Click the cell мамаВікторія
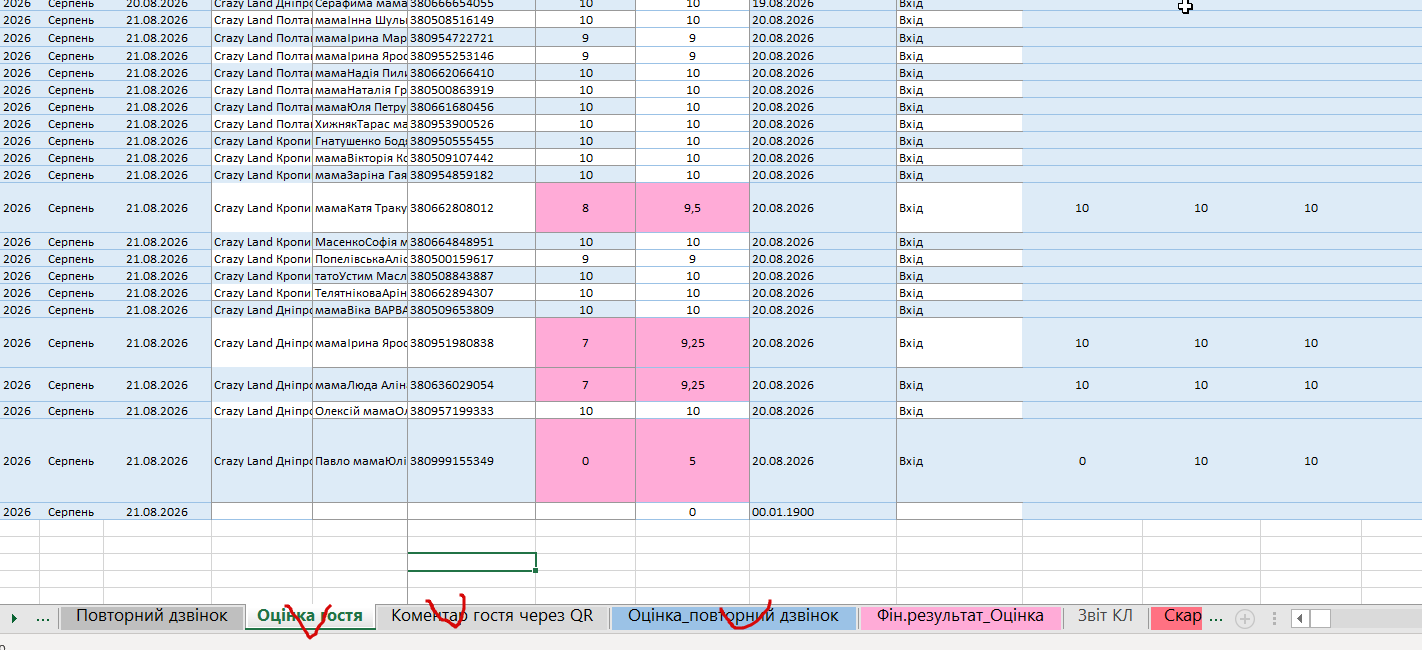1422x650 pixels. point(360,158)
